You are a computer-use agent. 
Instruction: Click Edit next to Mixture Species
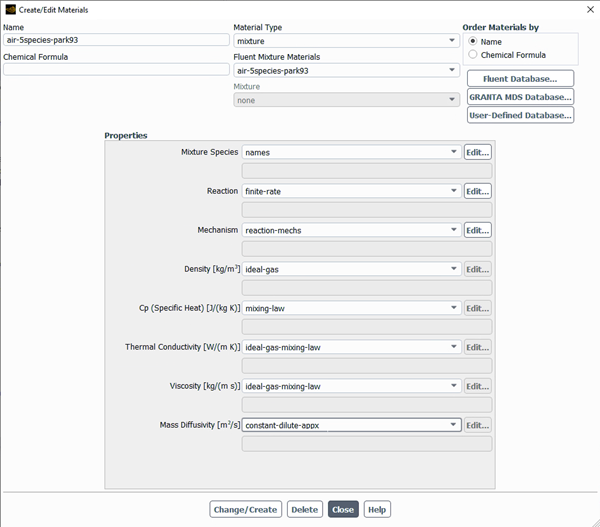point(477,152)
